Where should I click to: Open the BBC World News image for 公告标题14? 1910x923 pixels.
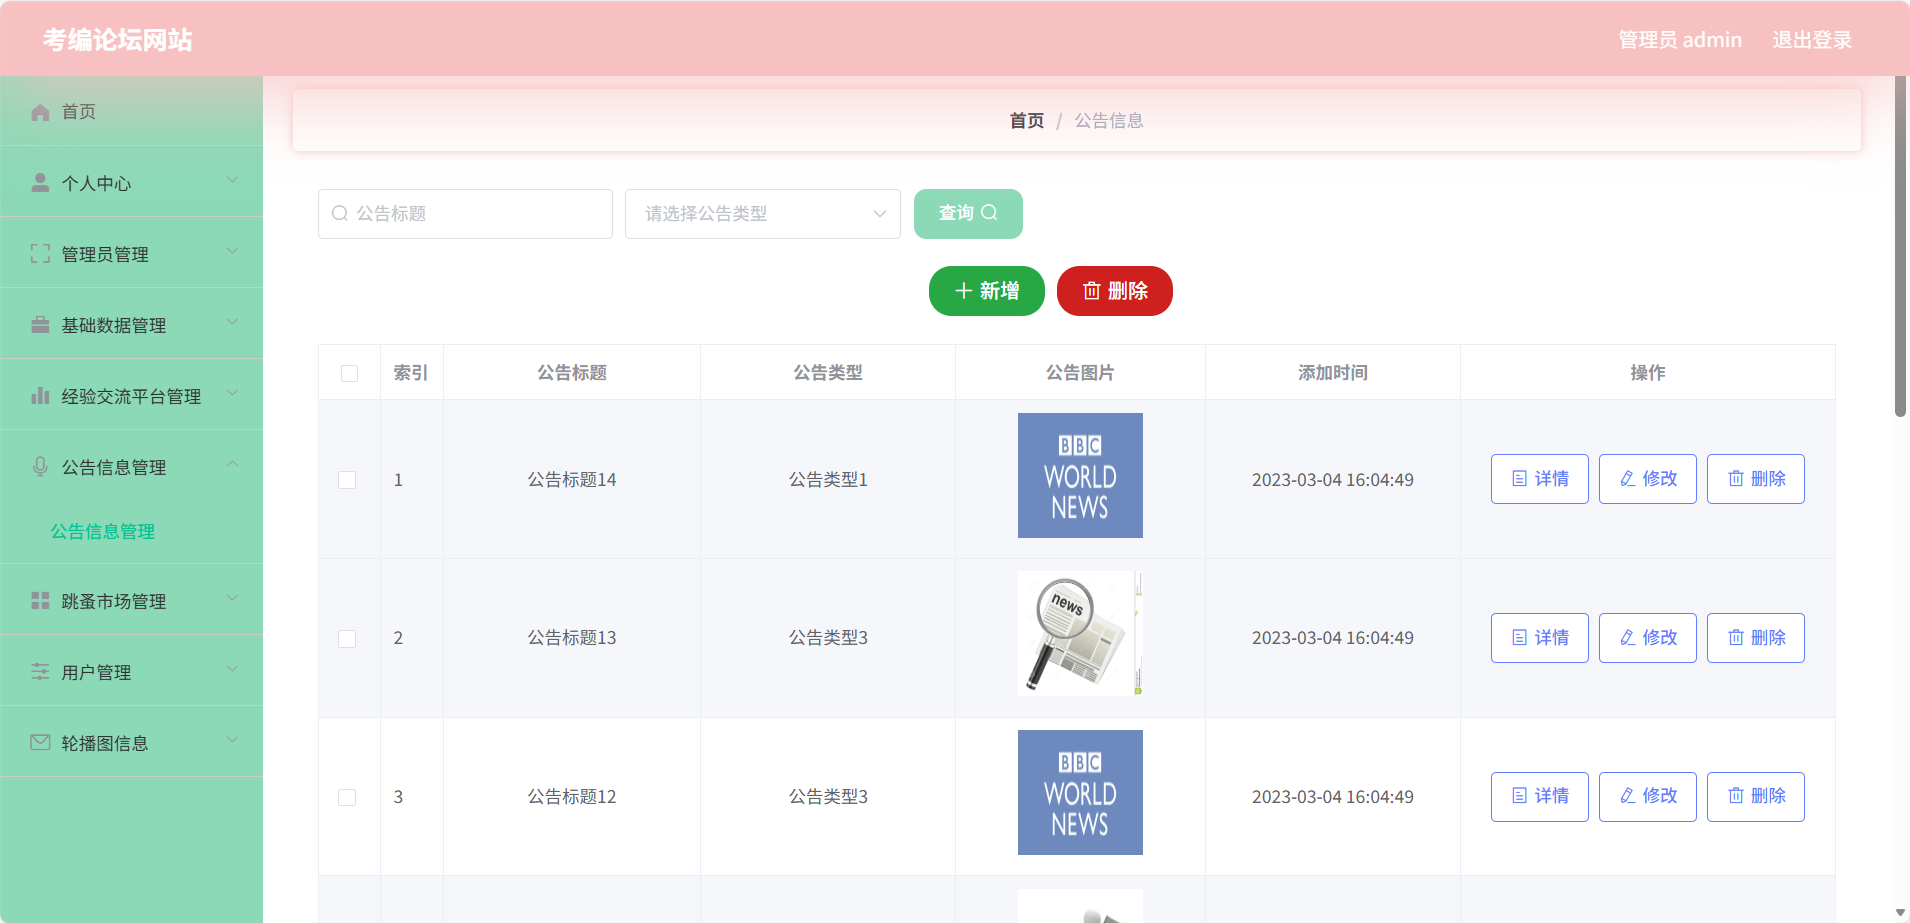click(x=1080, y=476)
